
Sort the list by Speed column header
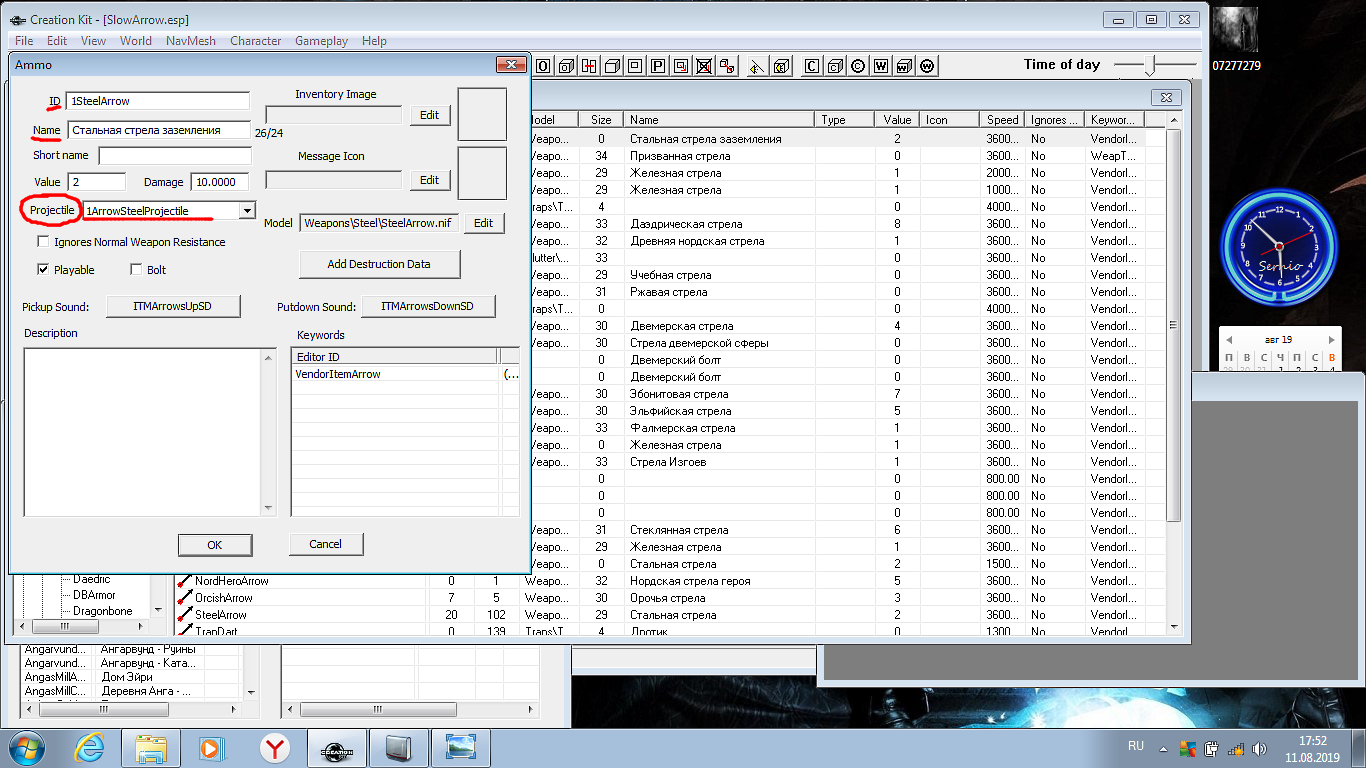(x=1002, y=120)
